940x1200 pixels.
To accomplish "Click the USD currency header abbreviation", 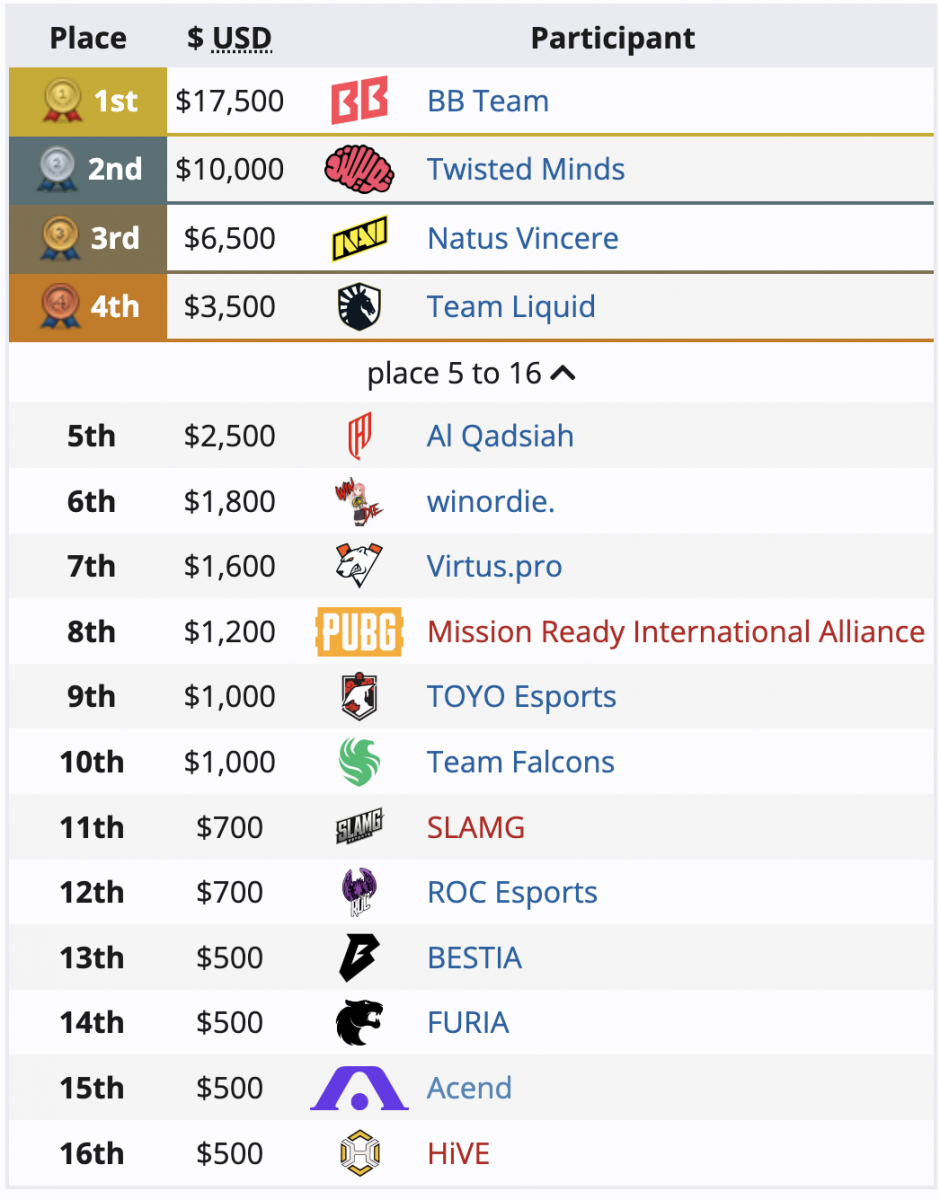I will [x=242, y=39].
